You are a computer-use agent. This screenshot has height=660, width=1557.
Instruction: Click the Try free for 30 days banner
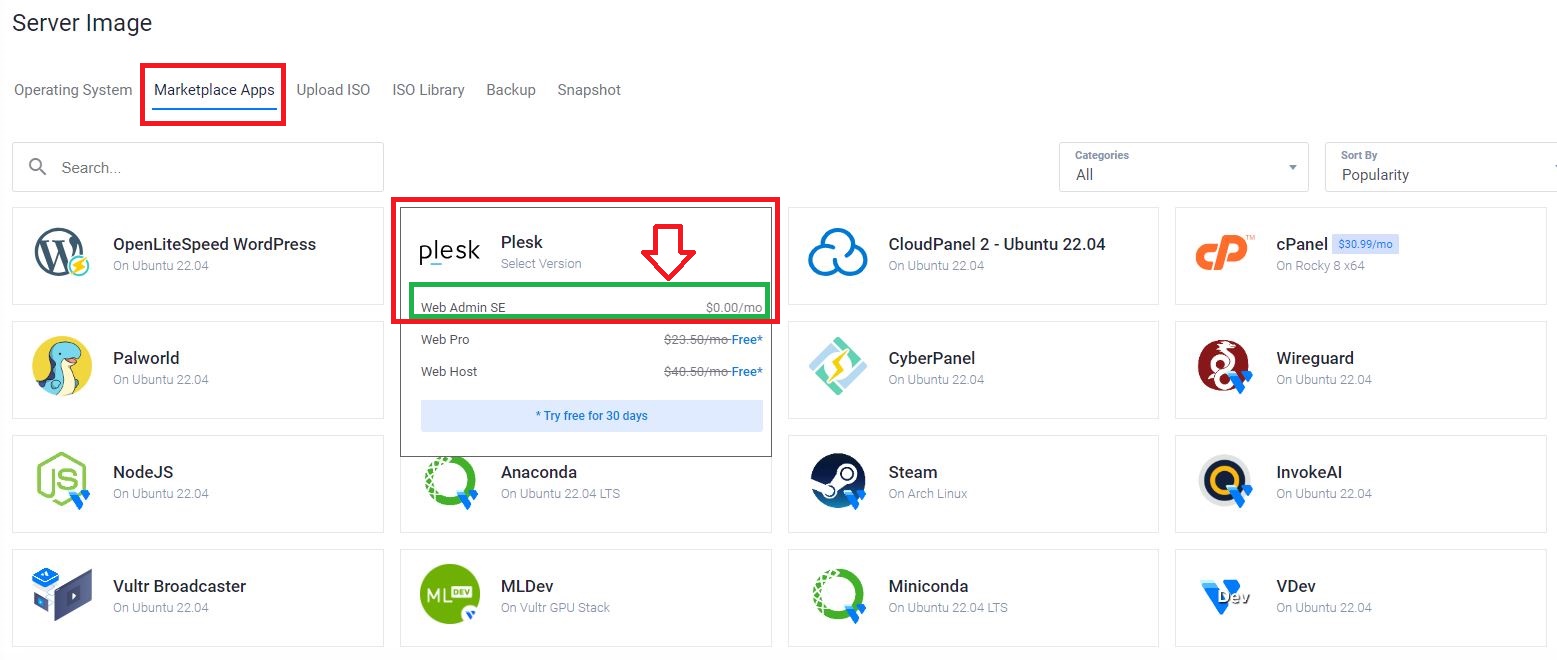pyautogui.click(x=591, y=416)
